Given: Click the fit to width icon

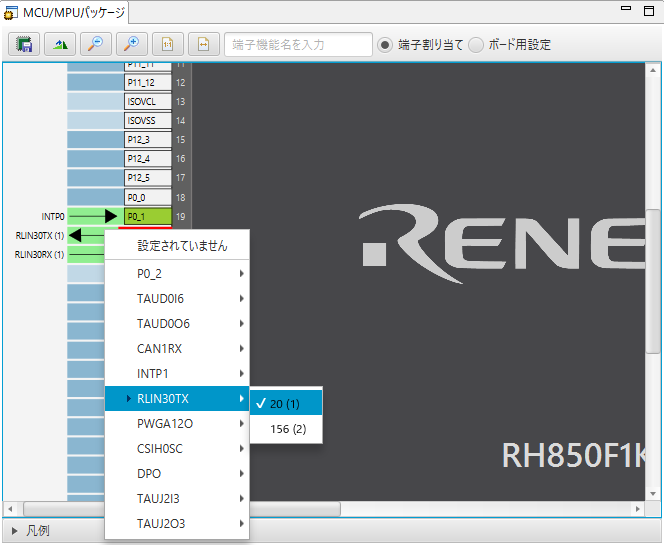Looking at the screenshot, I should (x=204, y=44).
